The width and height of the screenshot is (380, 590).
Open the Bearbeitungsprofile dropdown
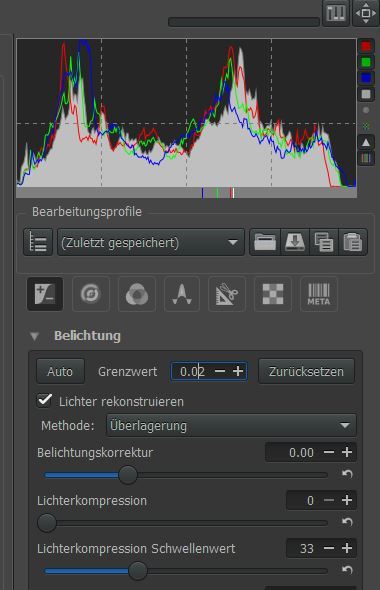[x=151, y=242]
